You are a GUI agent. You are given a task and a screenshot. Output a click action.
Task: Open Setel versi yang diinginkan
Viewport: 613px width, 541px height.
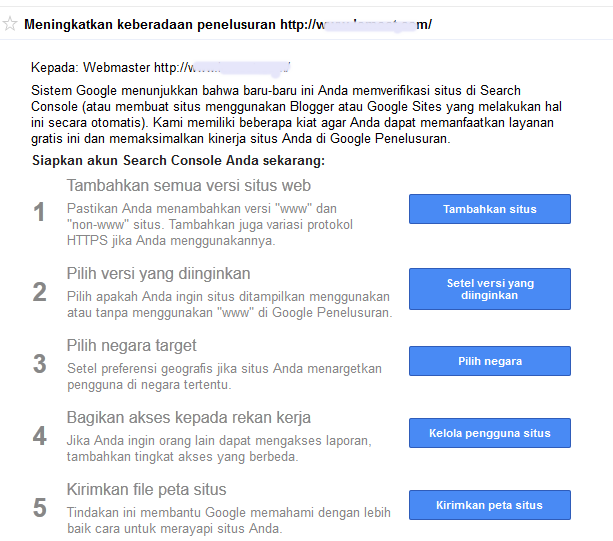point(489,289)
